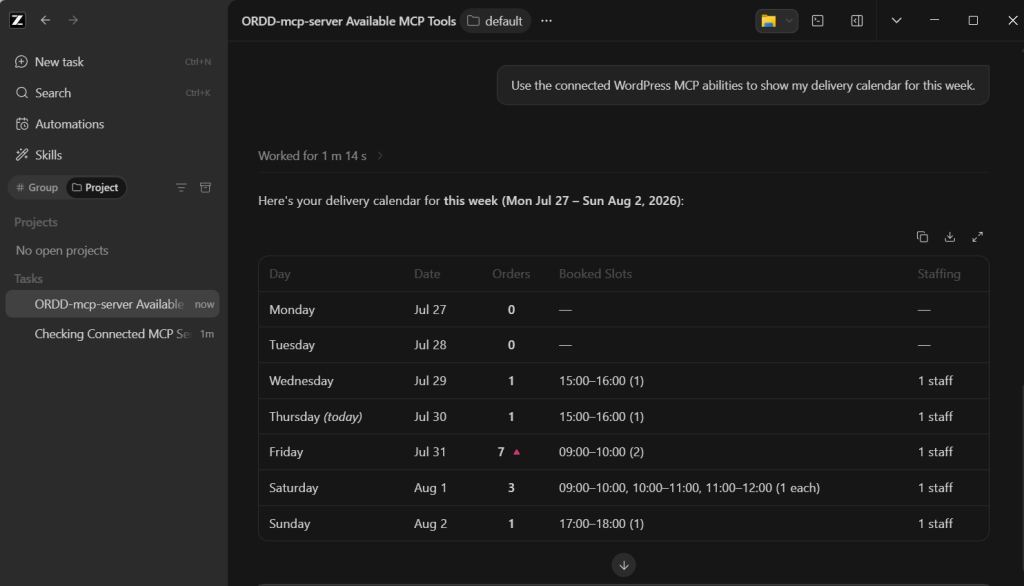Click the Jul 29 date cell
Screen dimensions: 1024x586
(430, 381)
